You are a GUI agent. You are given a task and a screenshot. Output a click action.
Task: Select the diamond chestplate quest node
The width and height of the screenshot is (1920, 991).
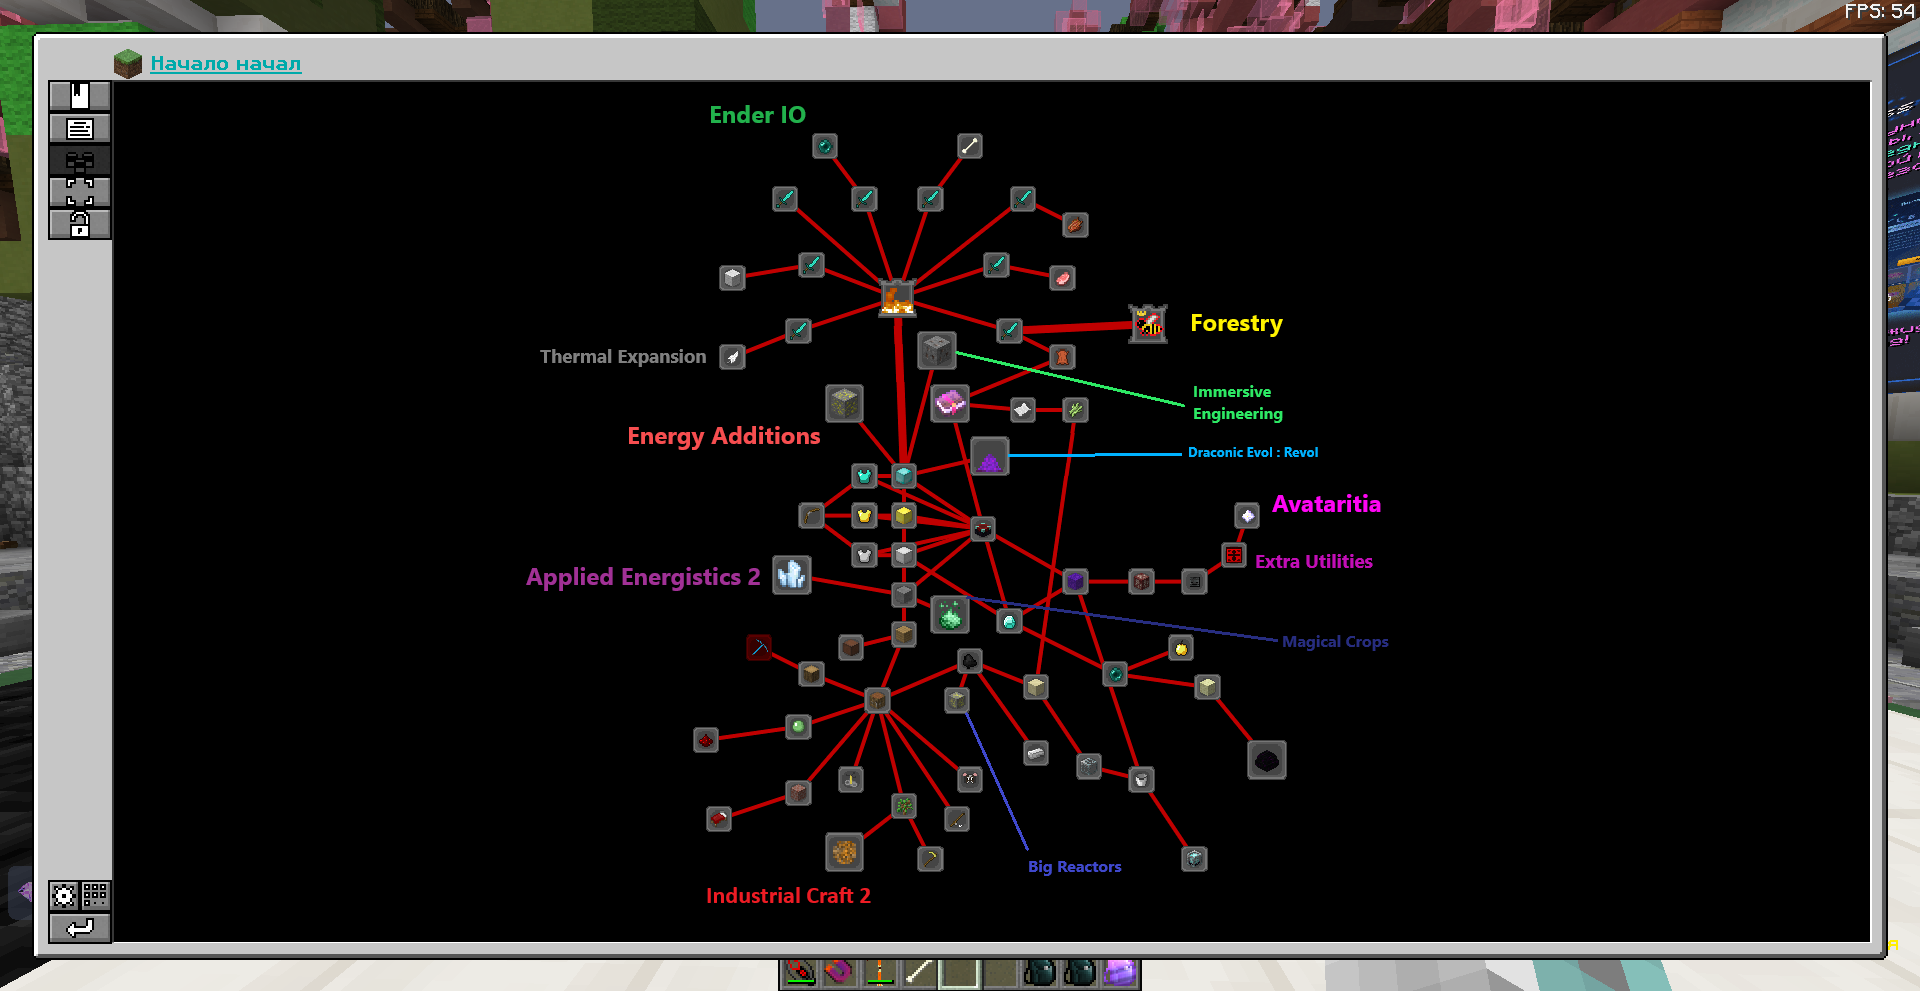[x=865, y=476]
